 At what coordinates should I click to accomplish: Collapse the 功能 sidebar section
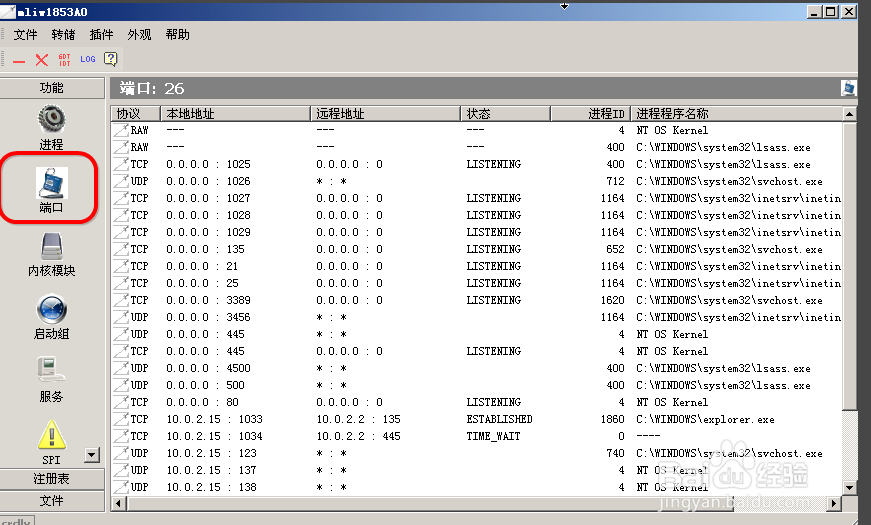point(52,88)
